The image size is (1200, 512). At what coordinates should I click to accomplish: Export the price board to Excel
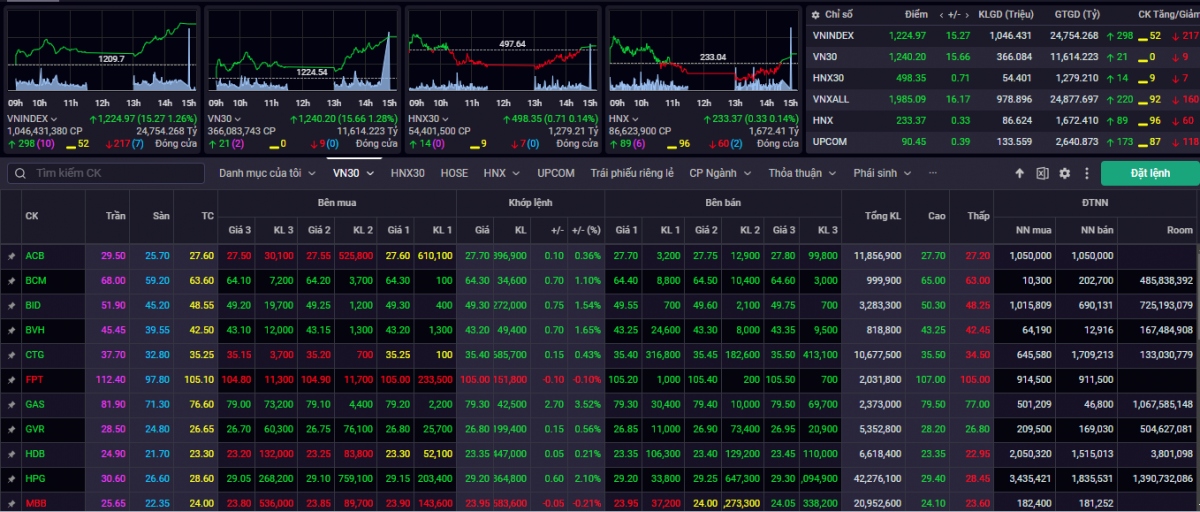point(1042,173)
